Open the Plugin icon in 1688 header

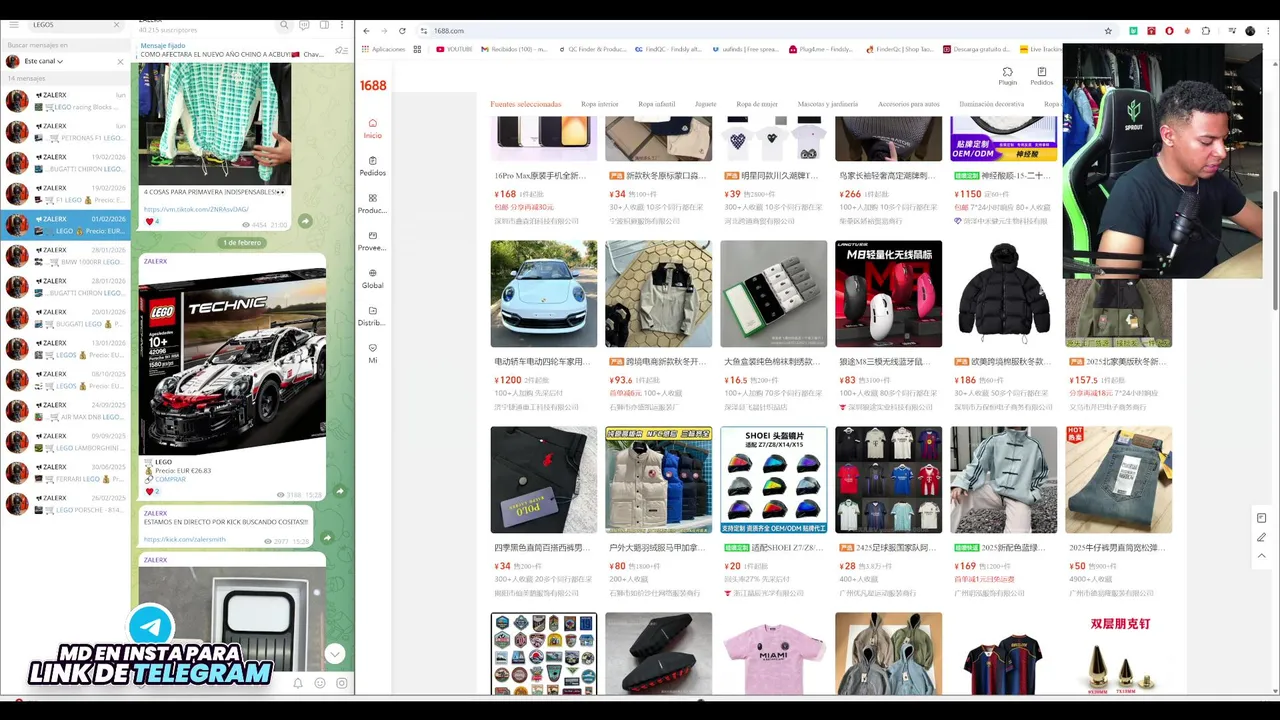(1007, 76)
